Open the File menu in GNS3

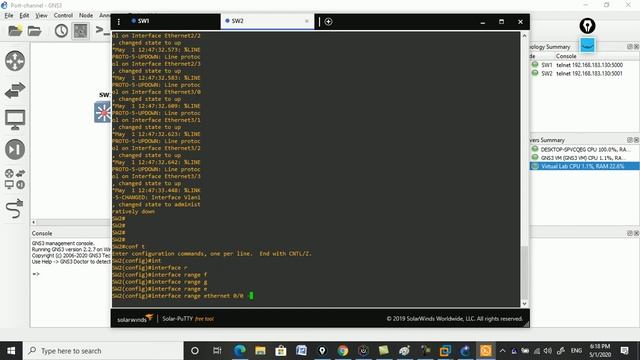(9, 16)
